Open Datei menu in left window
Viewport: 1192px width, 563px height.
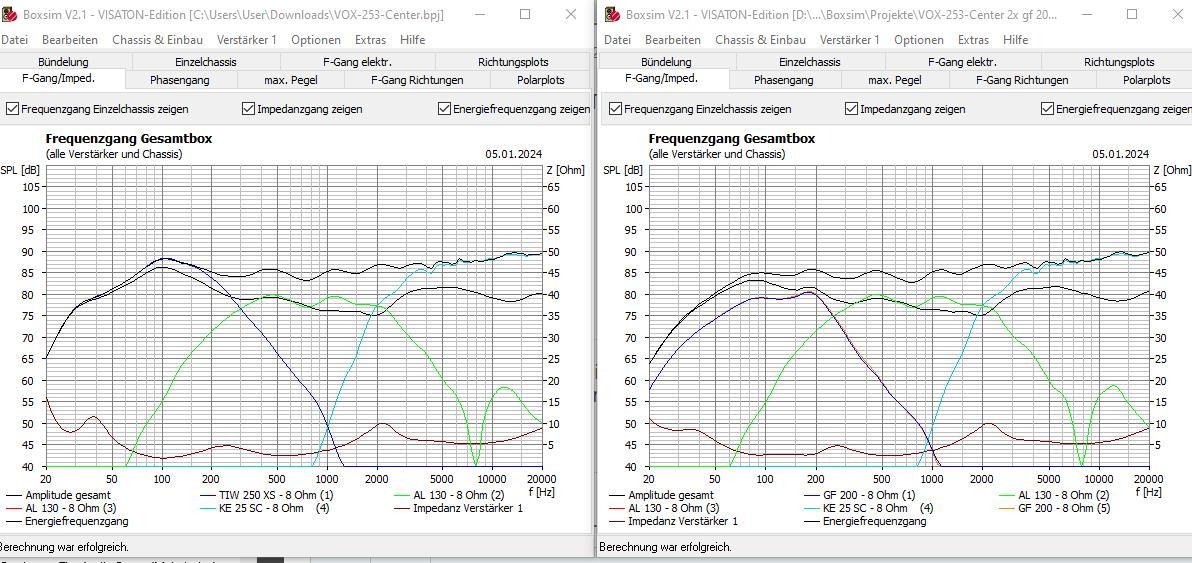(14, 40)
